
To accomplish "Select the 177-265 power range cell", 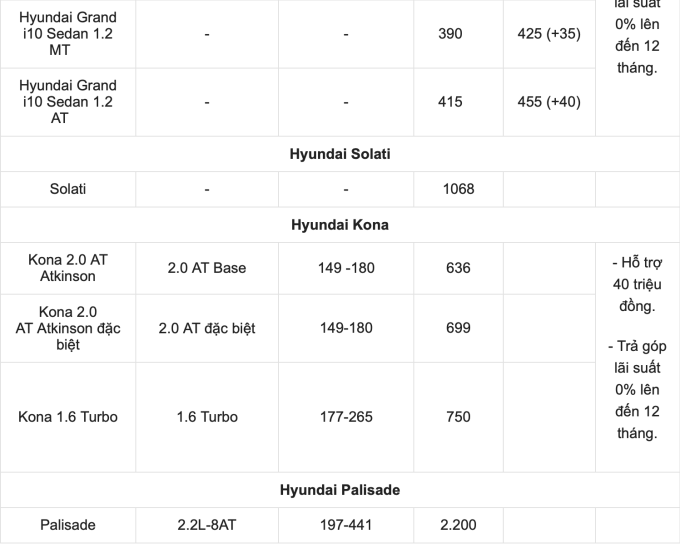I will click(345, 416).
